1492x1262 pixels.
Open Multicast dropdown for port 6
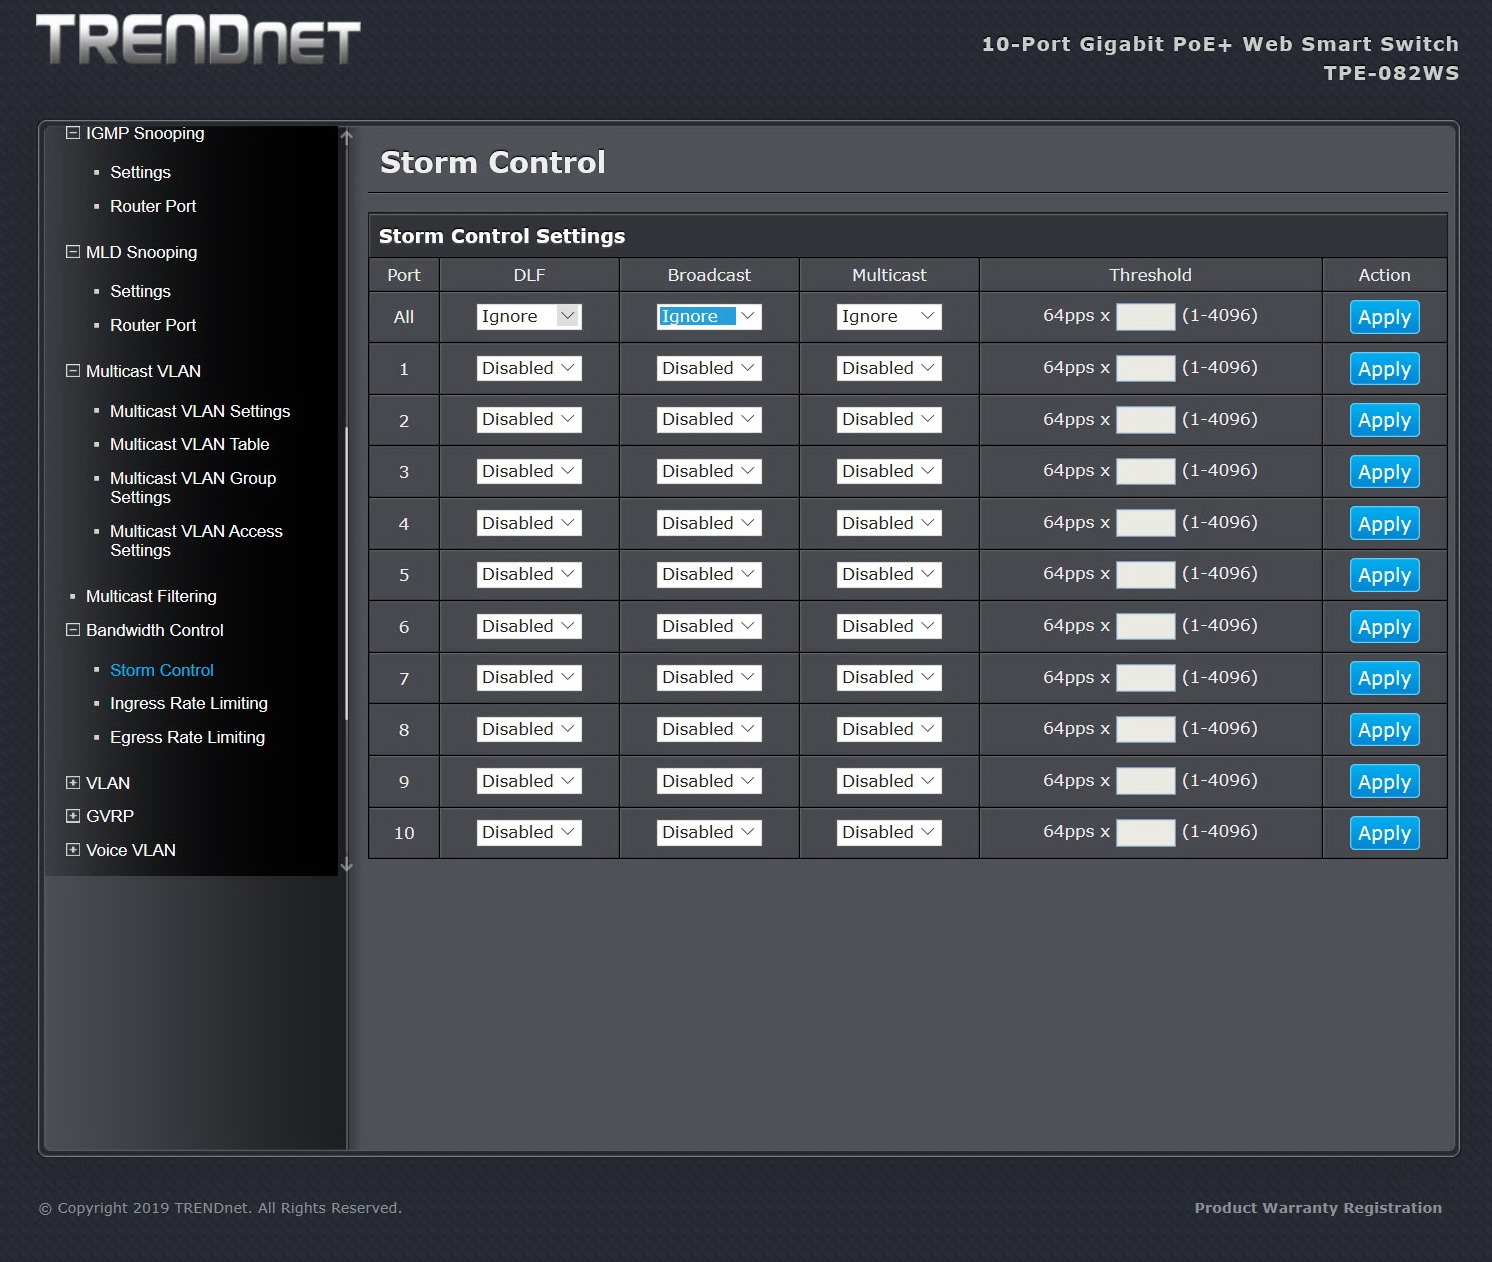pyautogui.click(x=889, y=626)
